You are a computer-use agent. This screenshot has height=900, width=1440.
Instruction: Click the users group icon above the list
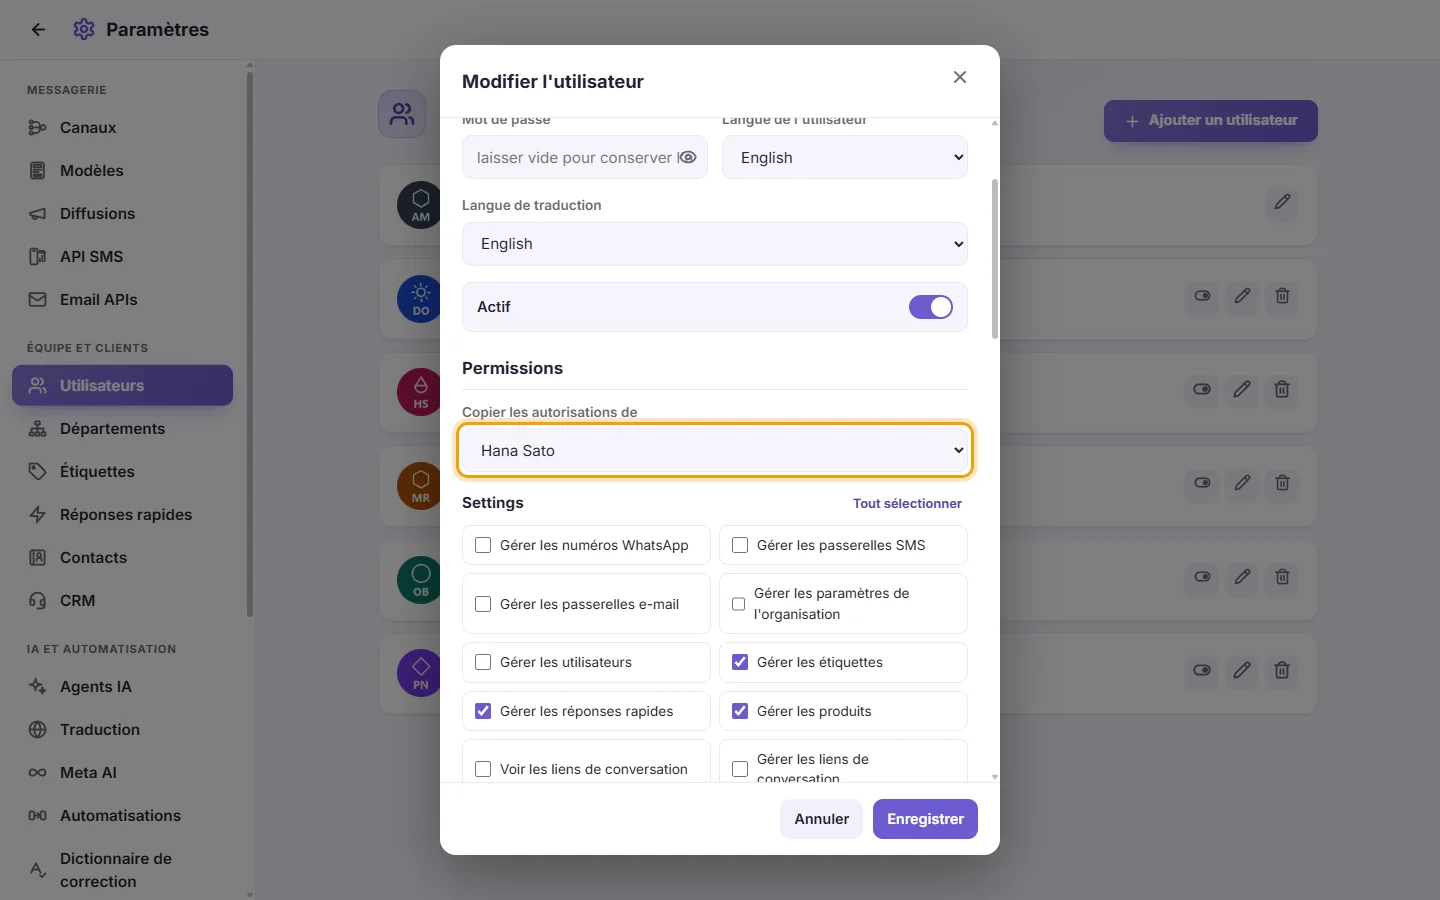tap(402, 114)
